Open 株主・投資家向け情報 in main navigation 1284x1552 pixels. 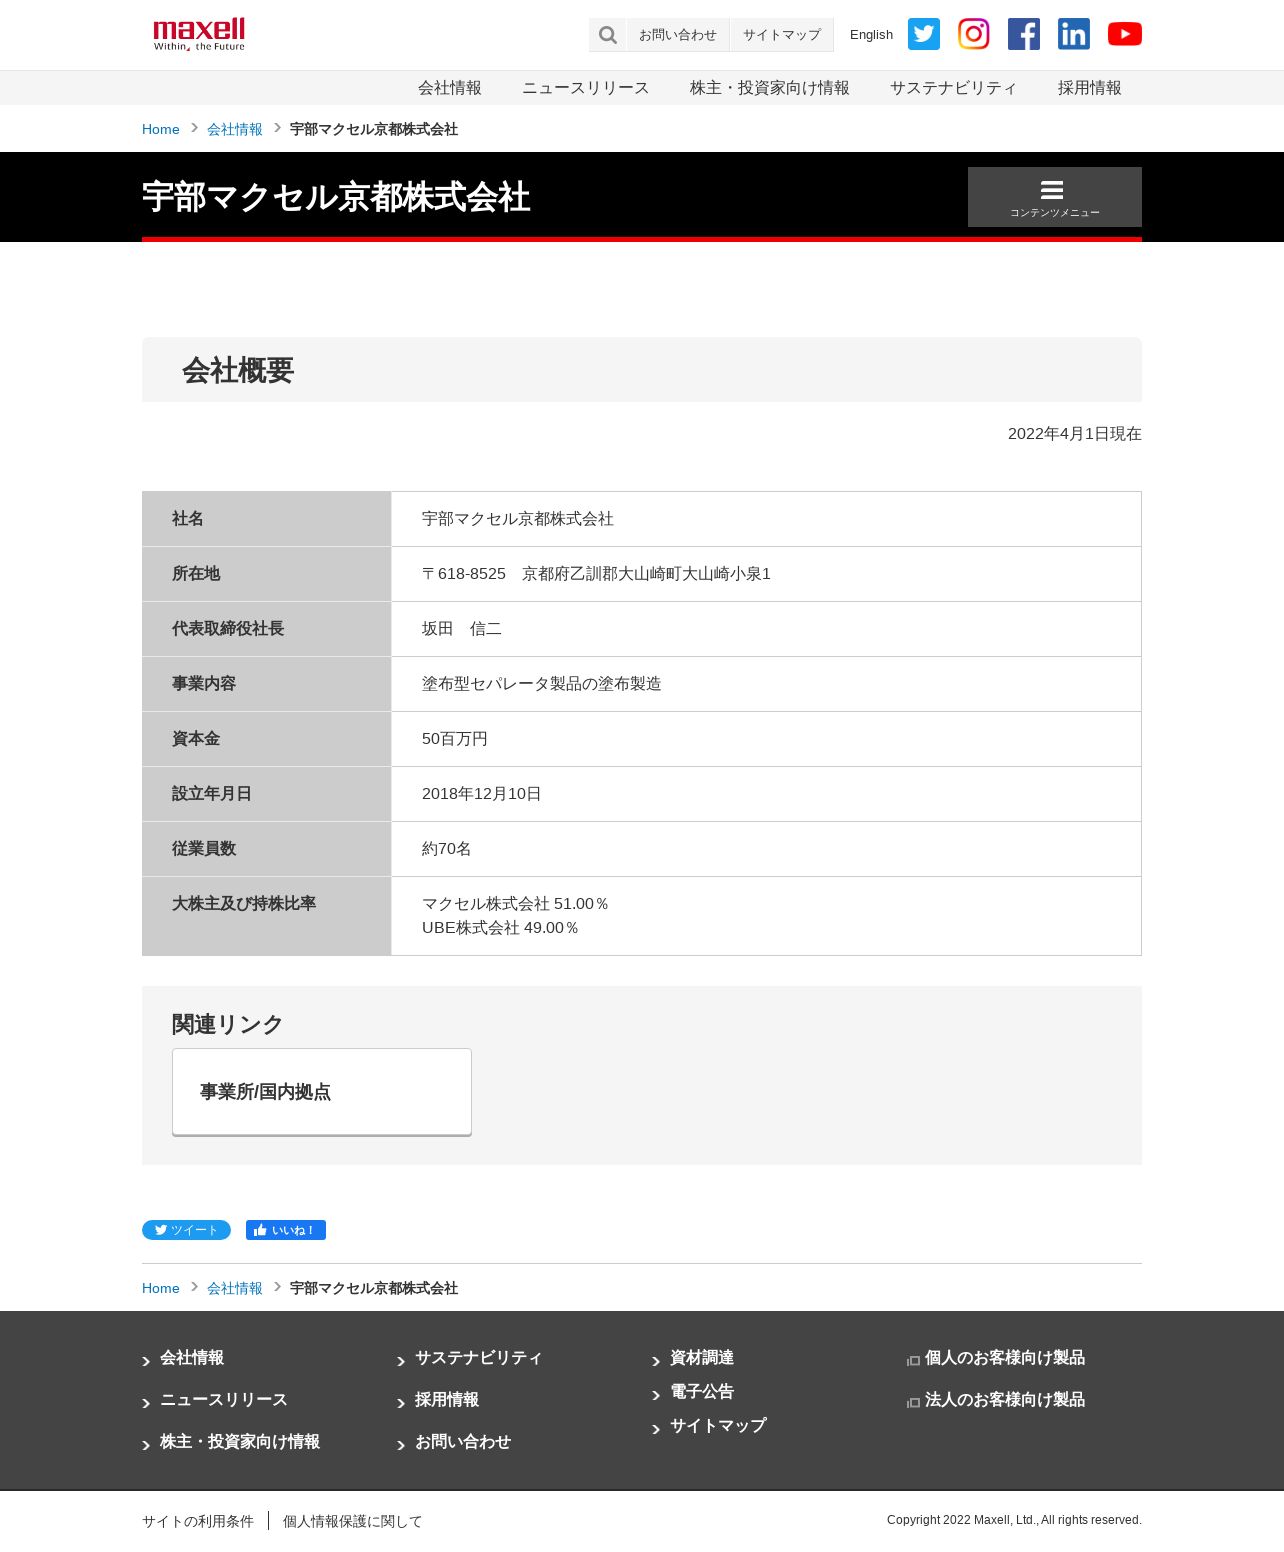tap(770, 88)
